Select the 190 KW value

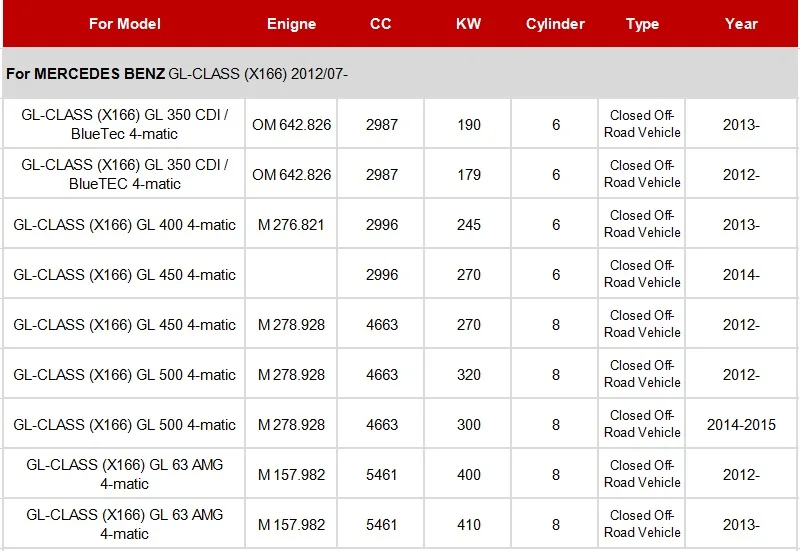(x=469, y=124)
